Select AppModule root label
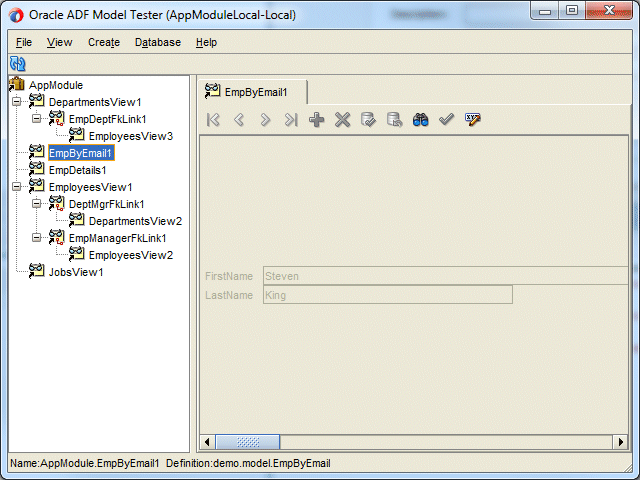This screenshot has width=640, height=480. pos(56,85)
